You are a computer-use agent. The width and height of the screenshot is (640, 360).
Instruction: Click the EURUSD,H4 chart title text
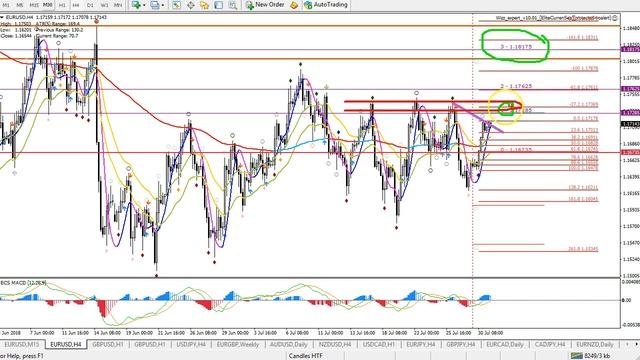point(19,18)
